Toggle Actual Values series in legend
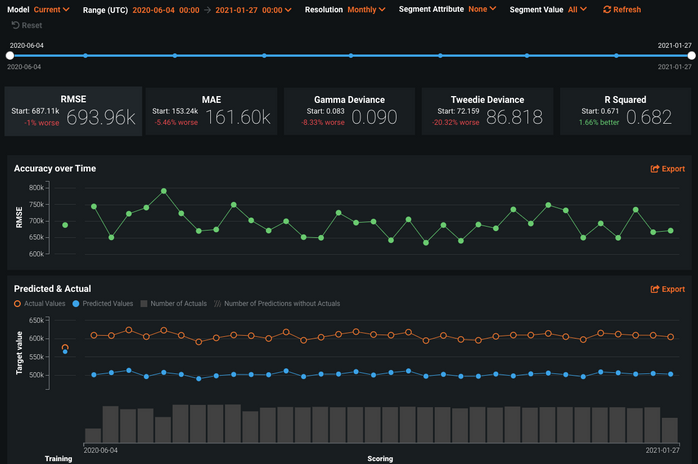 45,303
